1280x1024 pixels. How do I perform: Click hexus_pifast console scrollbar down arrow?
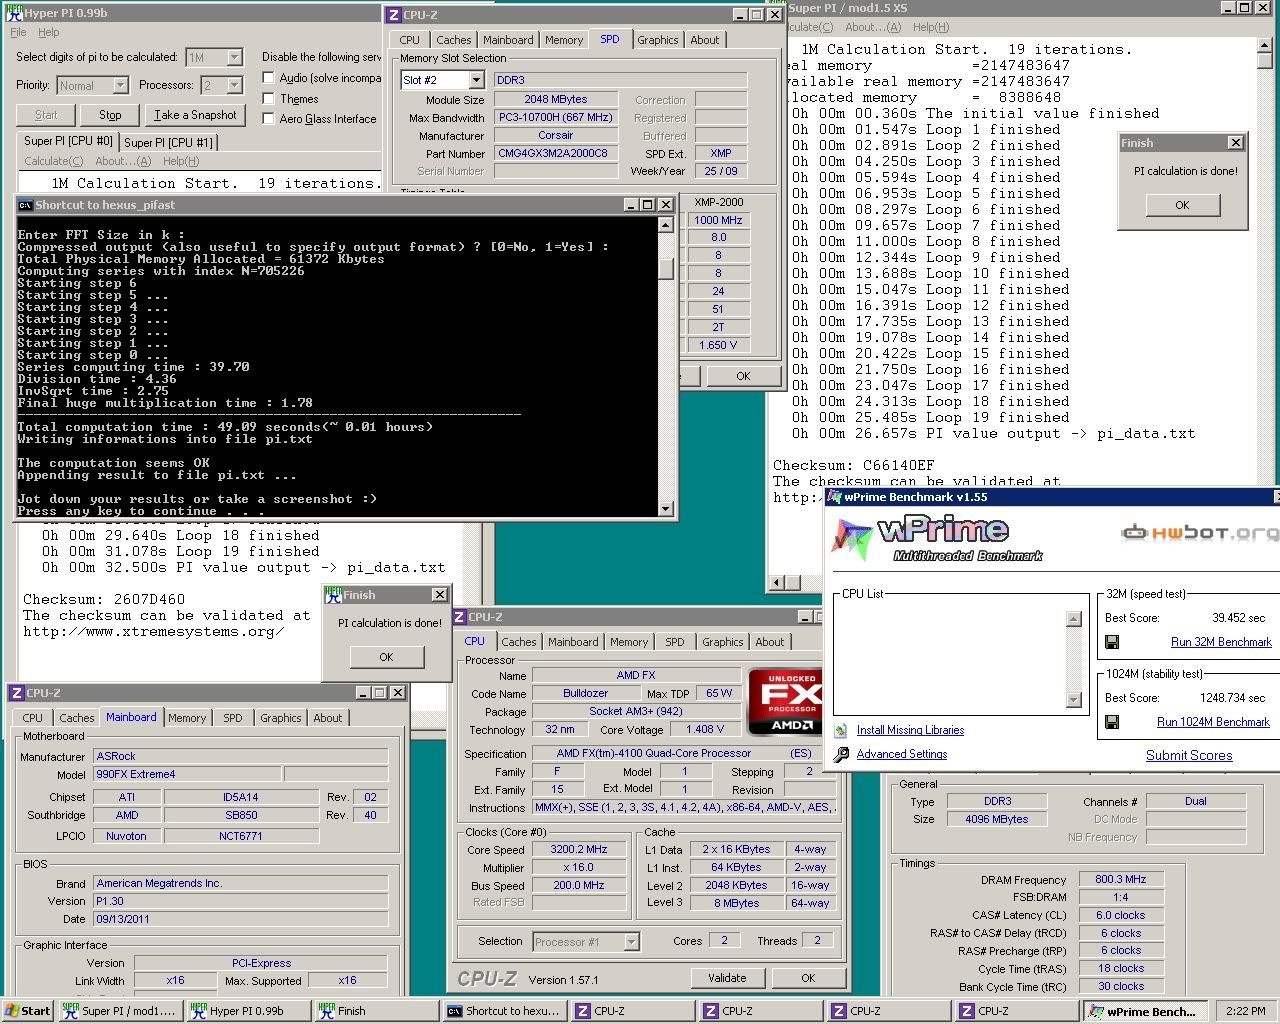[x=666, y=509]
